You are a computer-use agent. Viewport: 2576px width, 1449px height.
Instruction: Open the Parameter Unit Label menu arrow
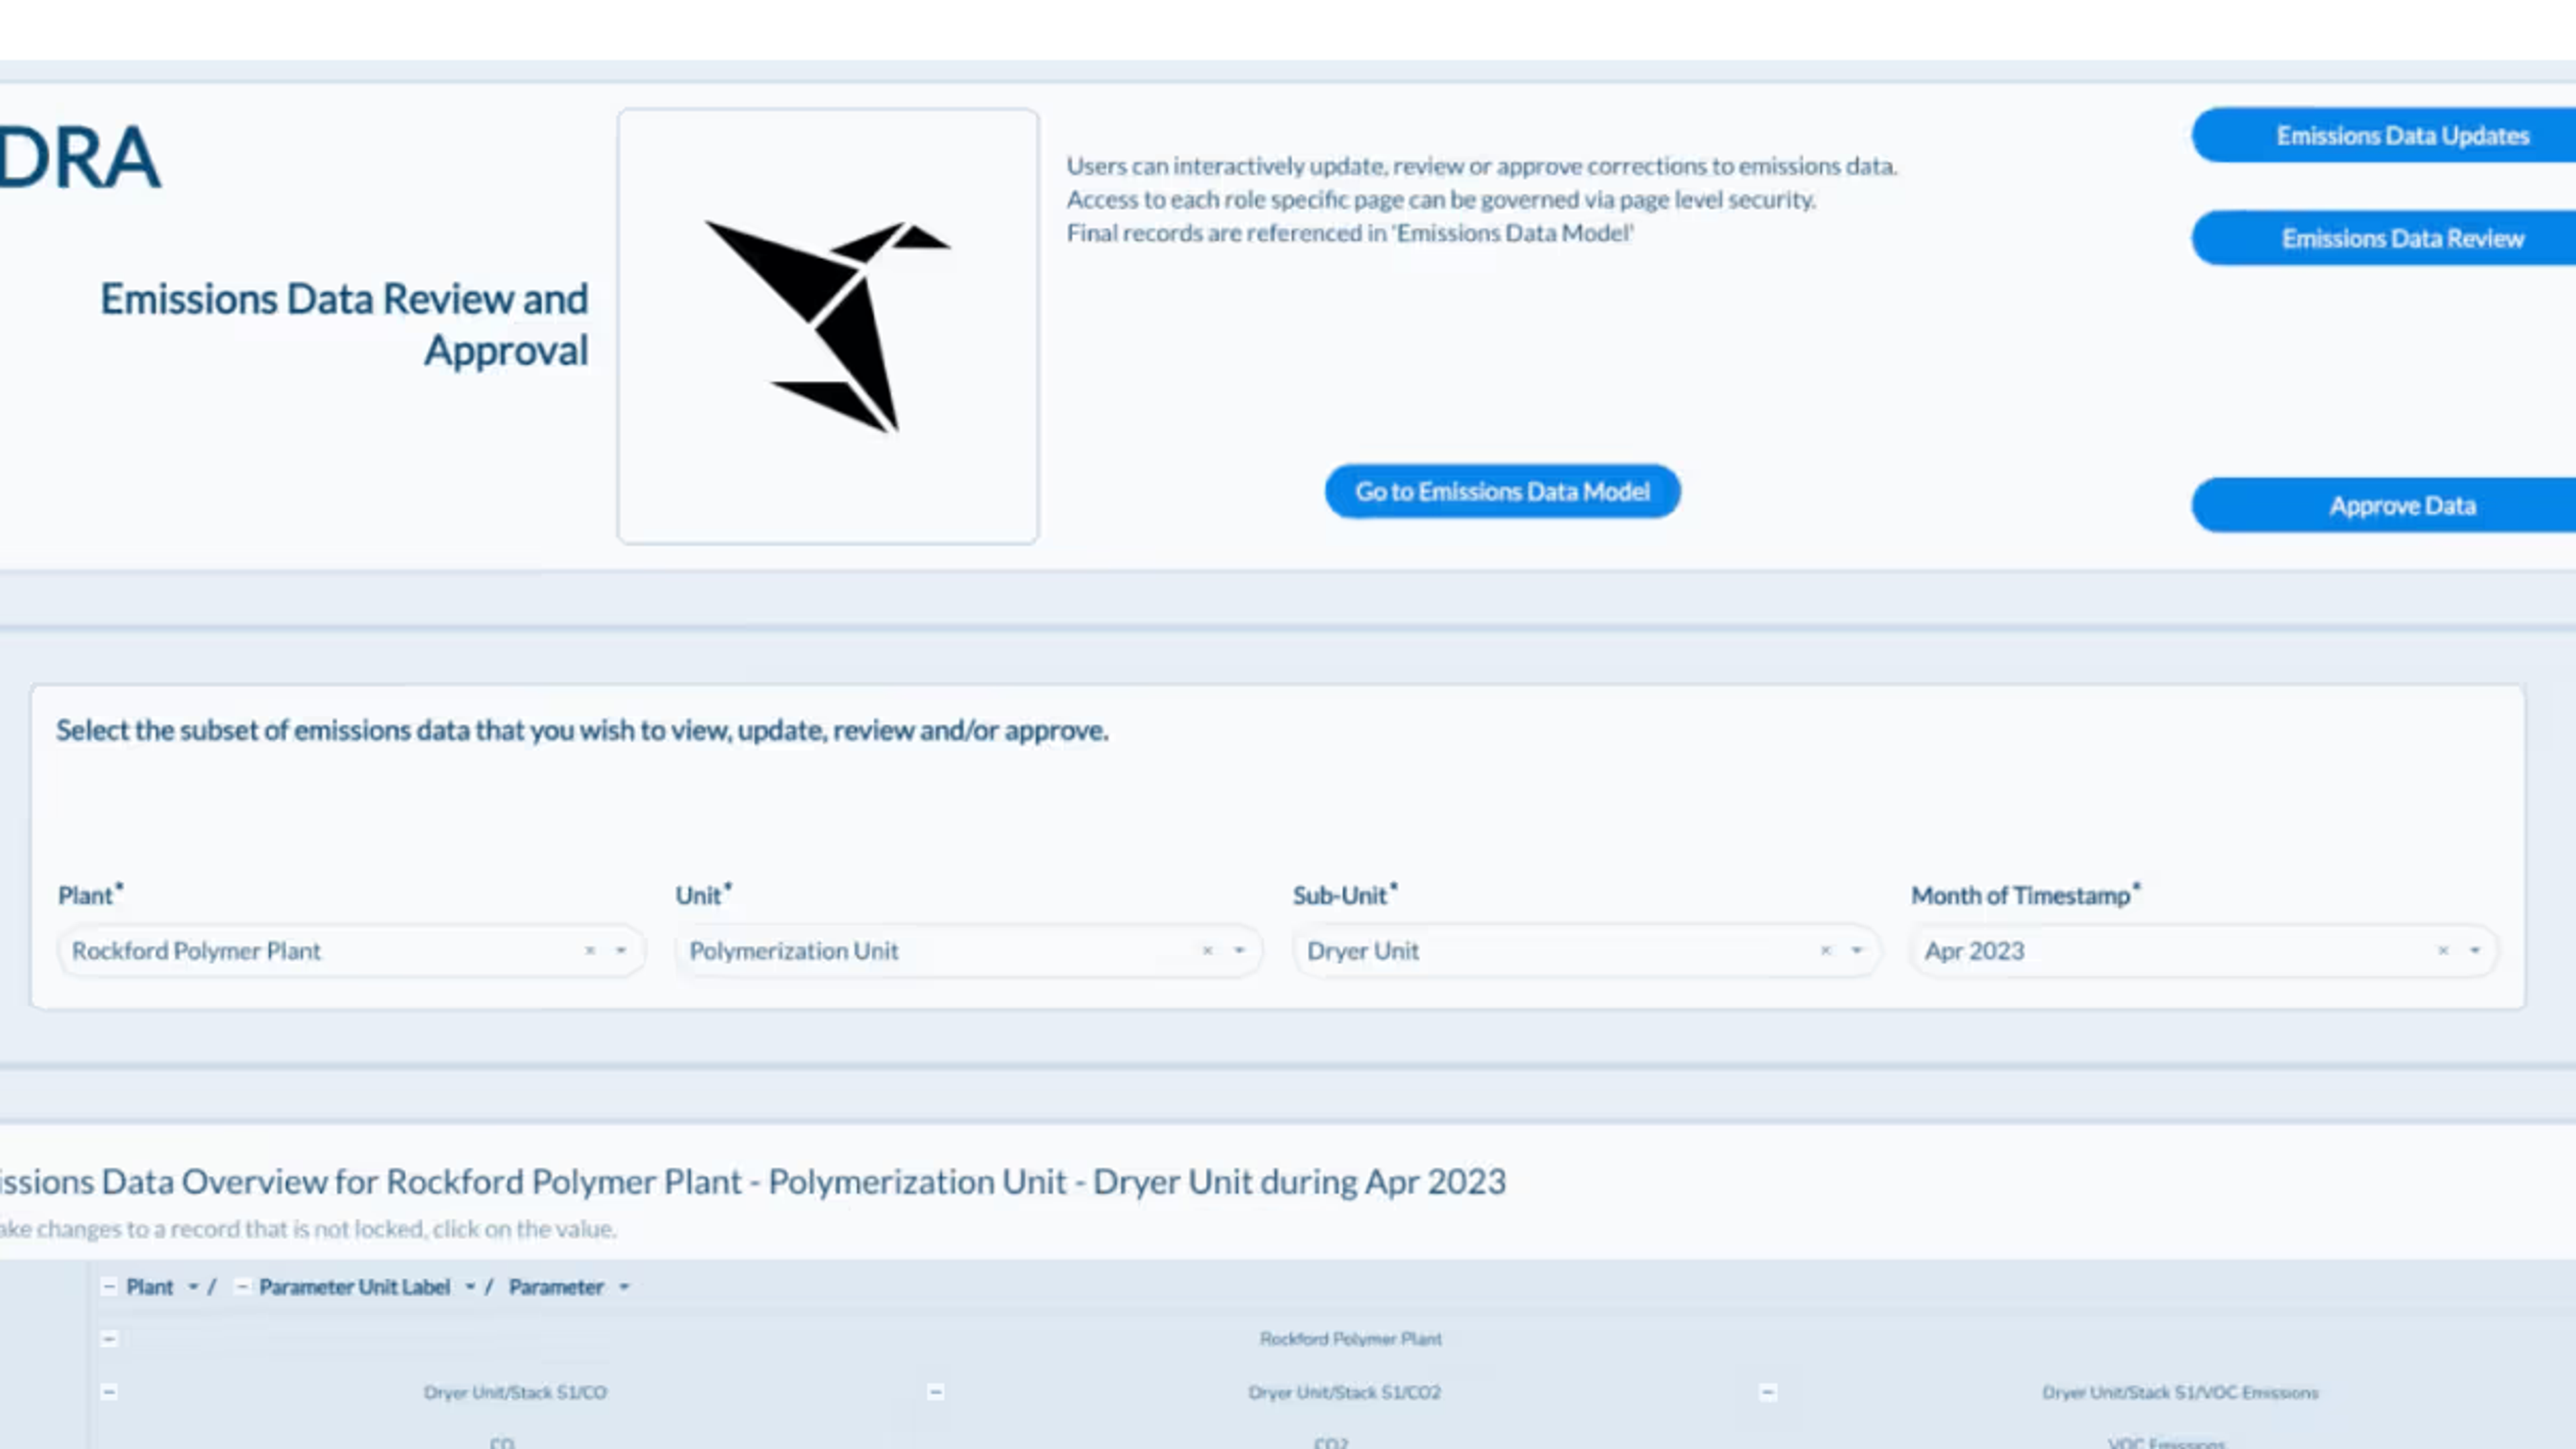[x=470, y=1287]
